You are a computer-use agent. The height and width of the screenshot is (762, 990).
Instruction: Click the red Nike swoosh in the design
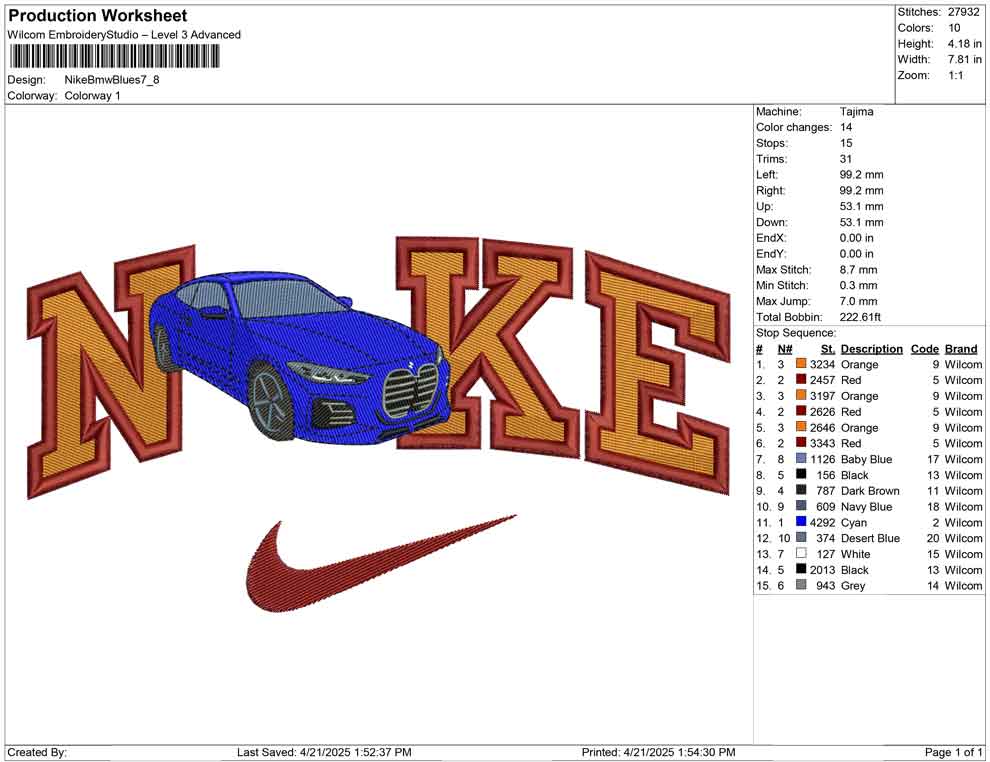tap(381, 564)
